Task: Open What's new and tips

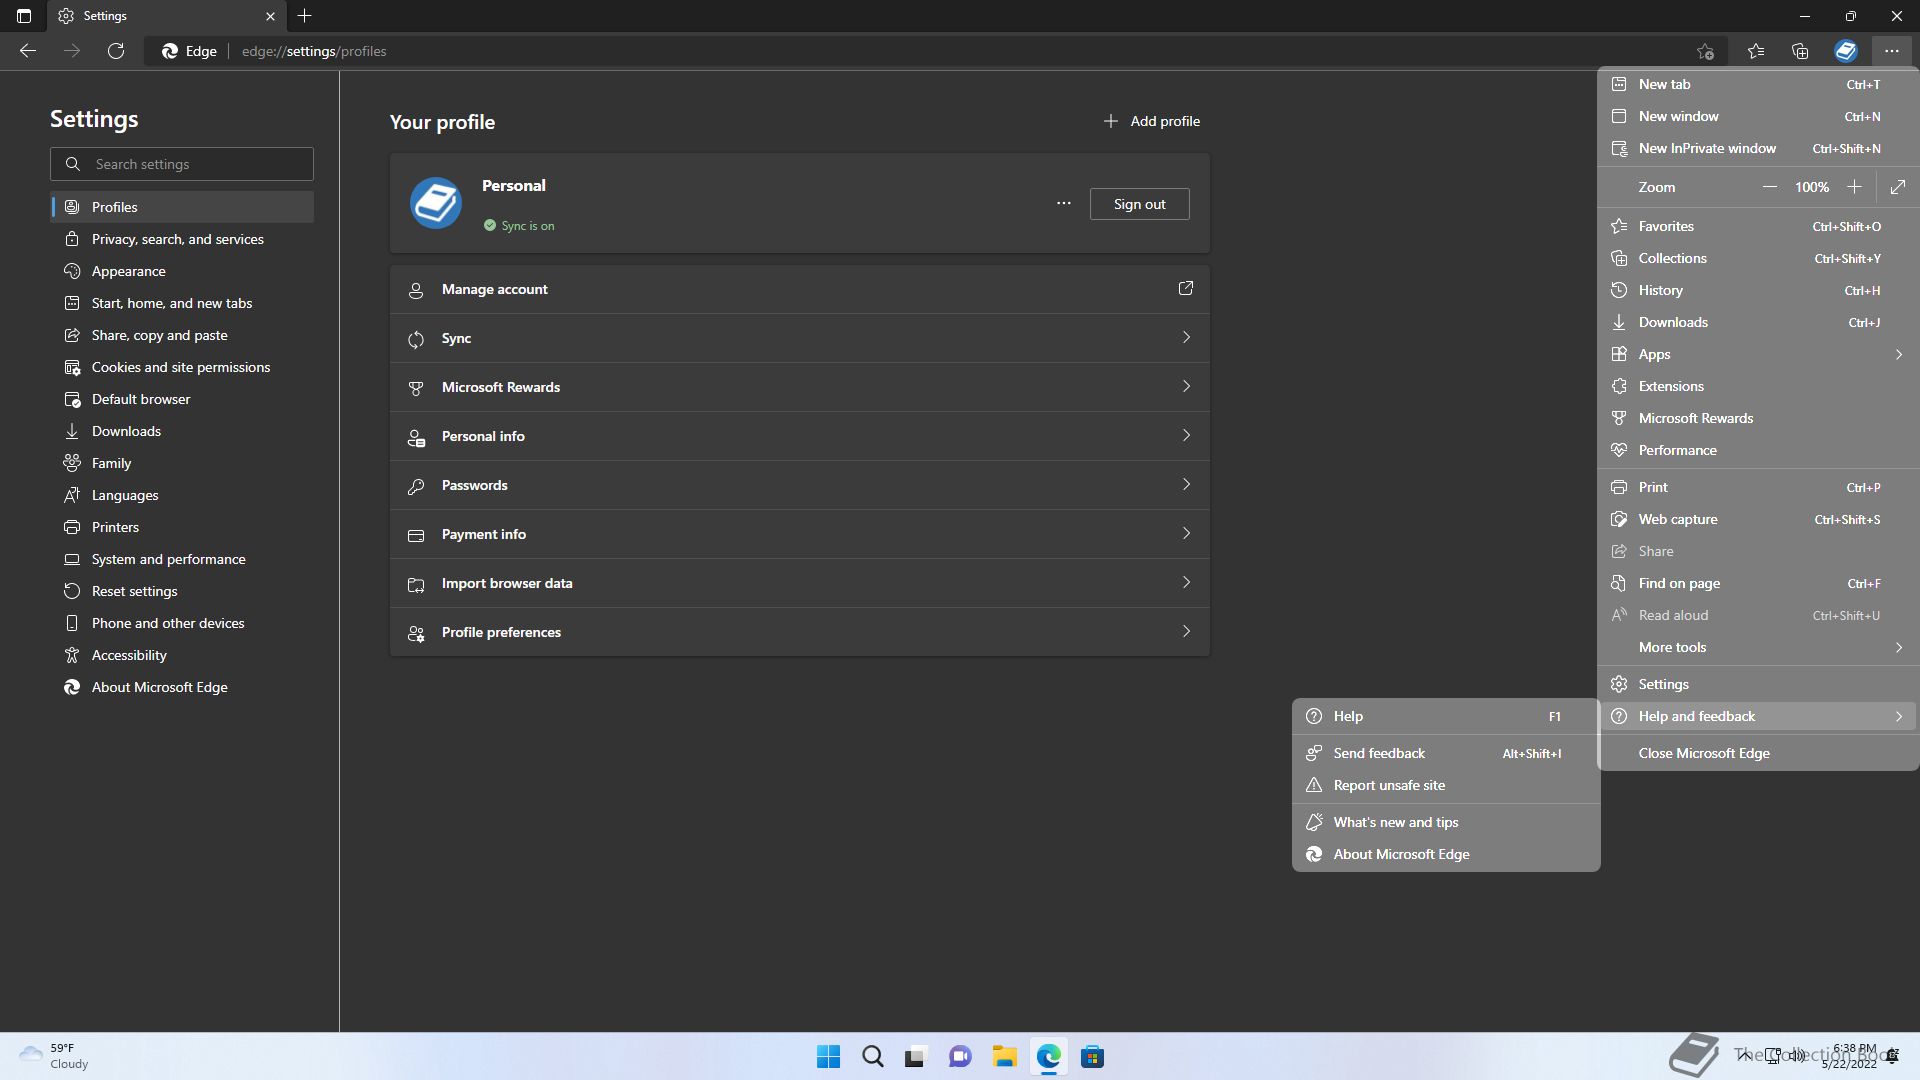Action: [1446, 822]
